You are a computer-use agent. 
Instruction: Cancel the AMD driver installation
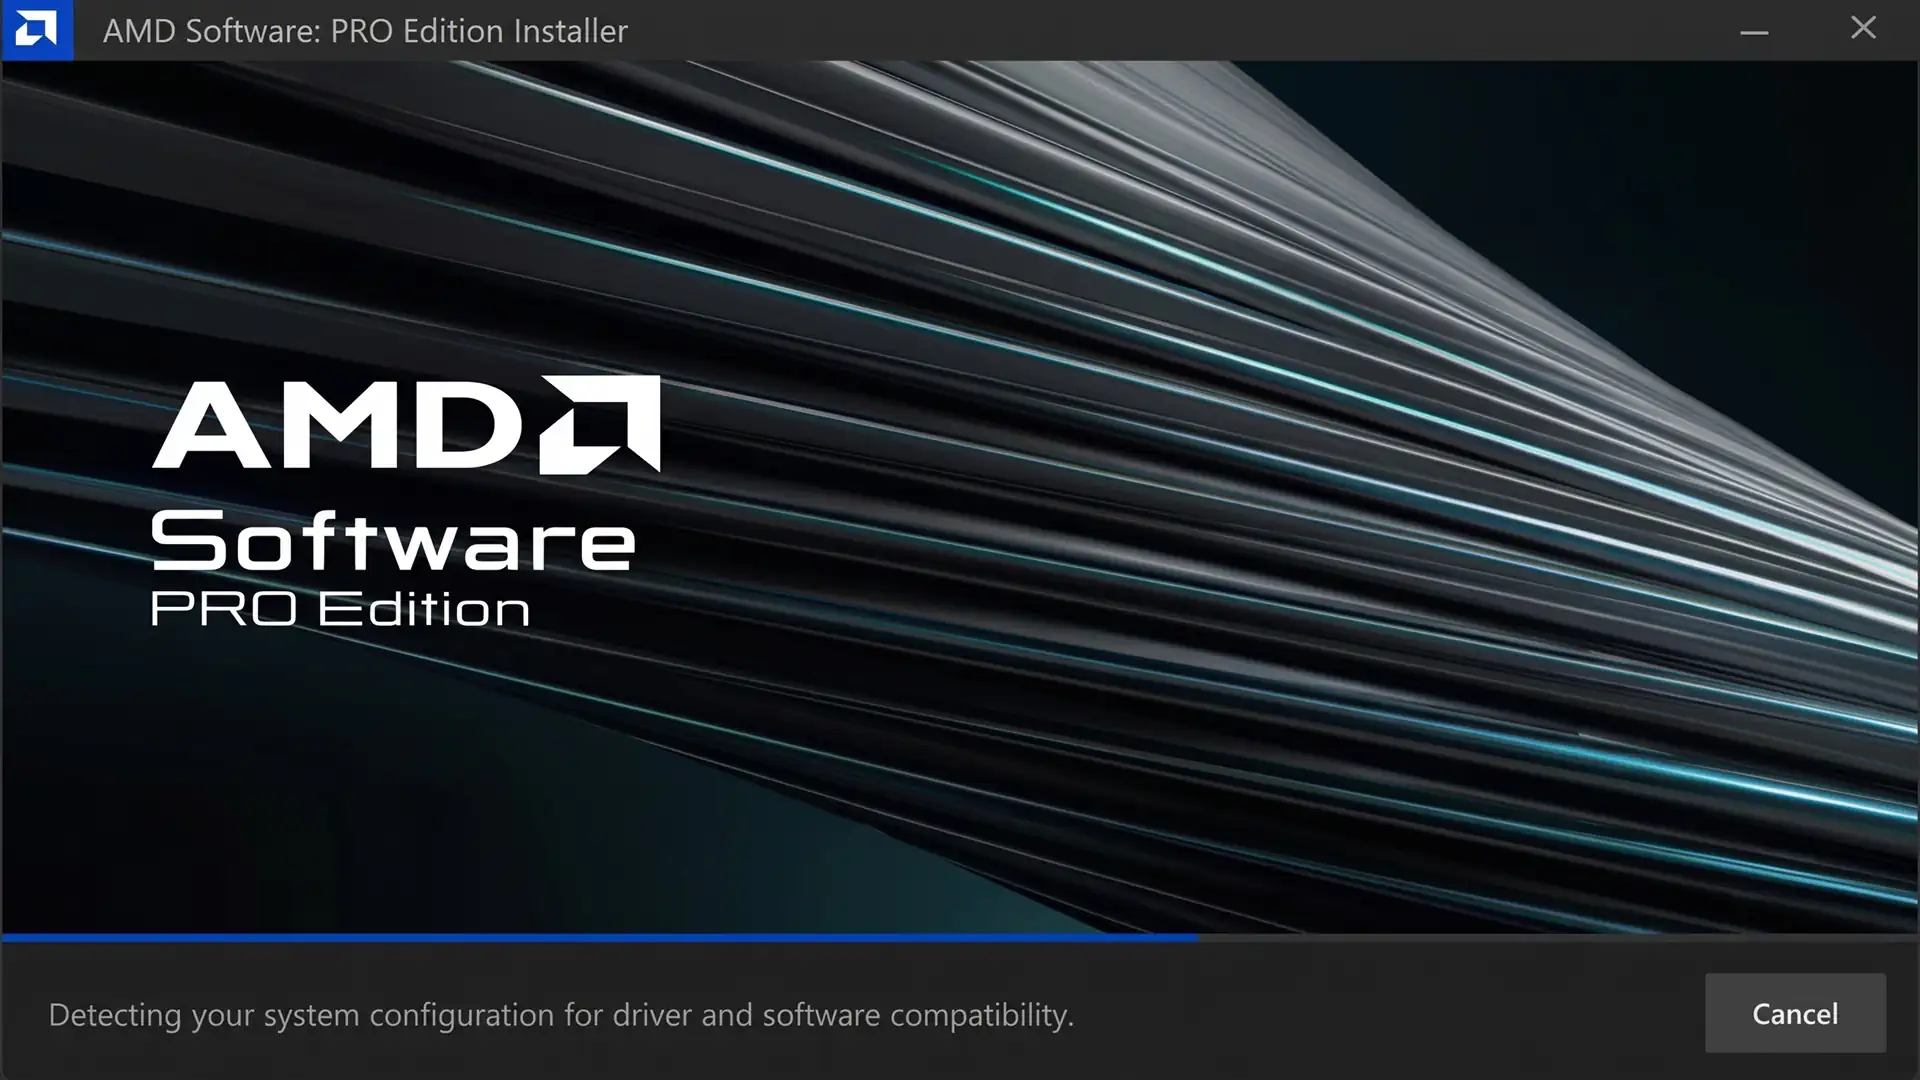[x=1795, y=1013]
